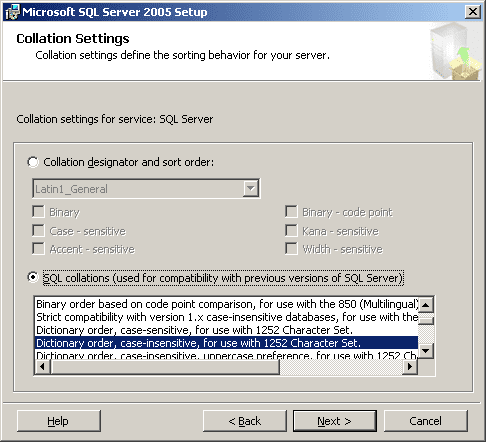
Task: Enable the Case - sensitive checkbox
Action: point(38,231)
